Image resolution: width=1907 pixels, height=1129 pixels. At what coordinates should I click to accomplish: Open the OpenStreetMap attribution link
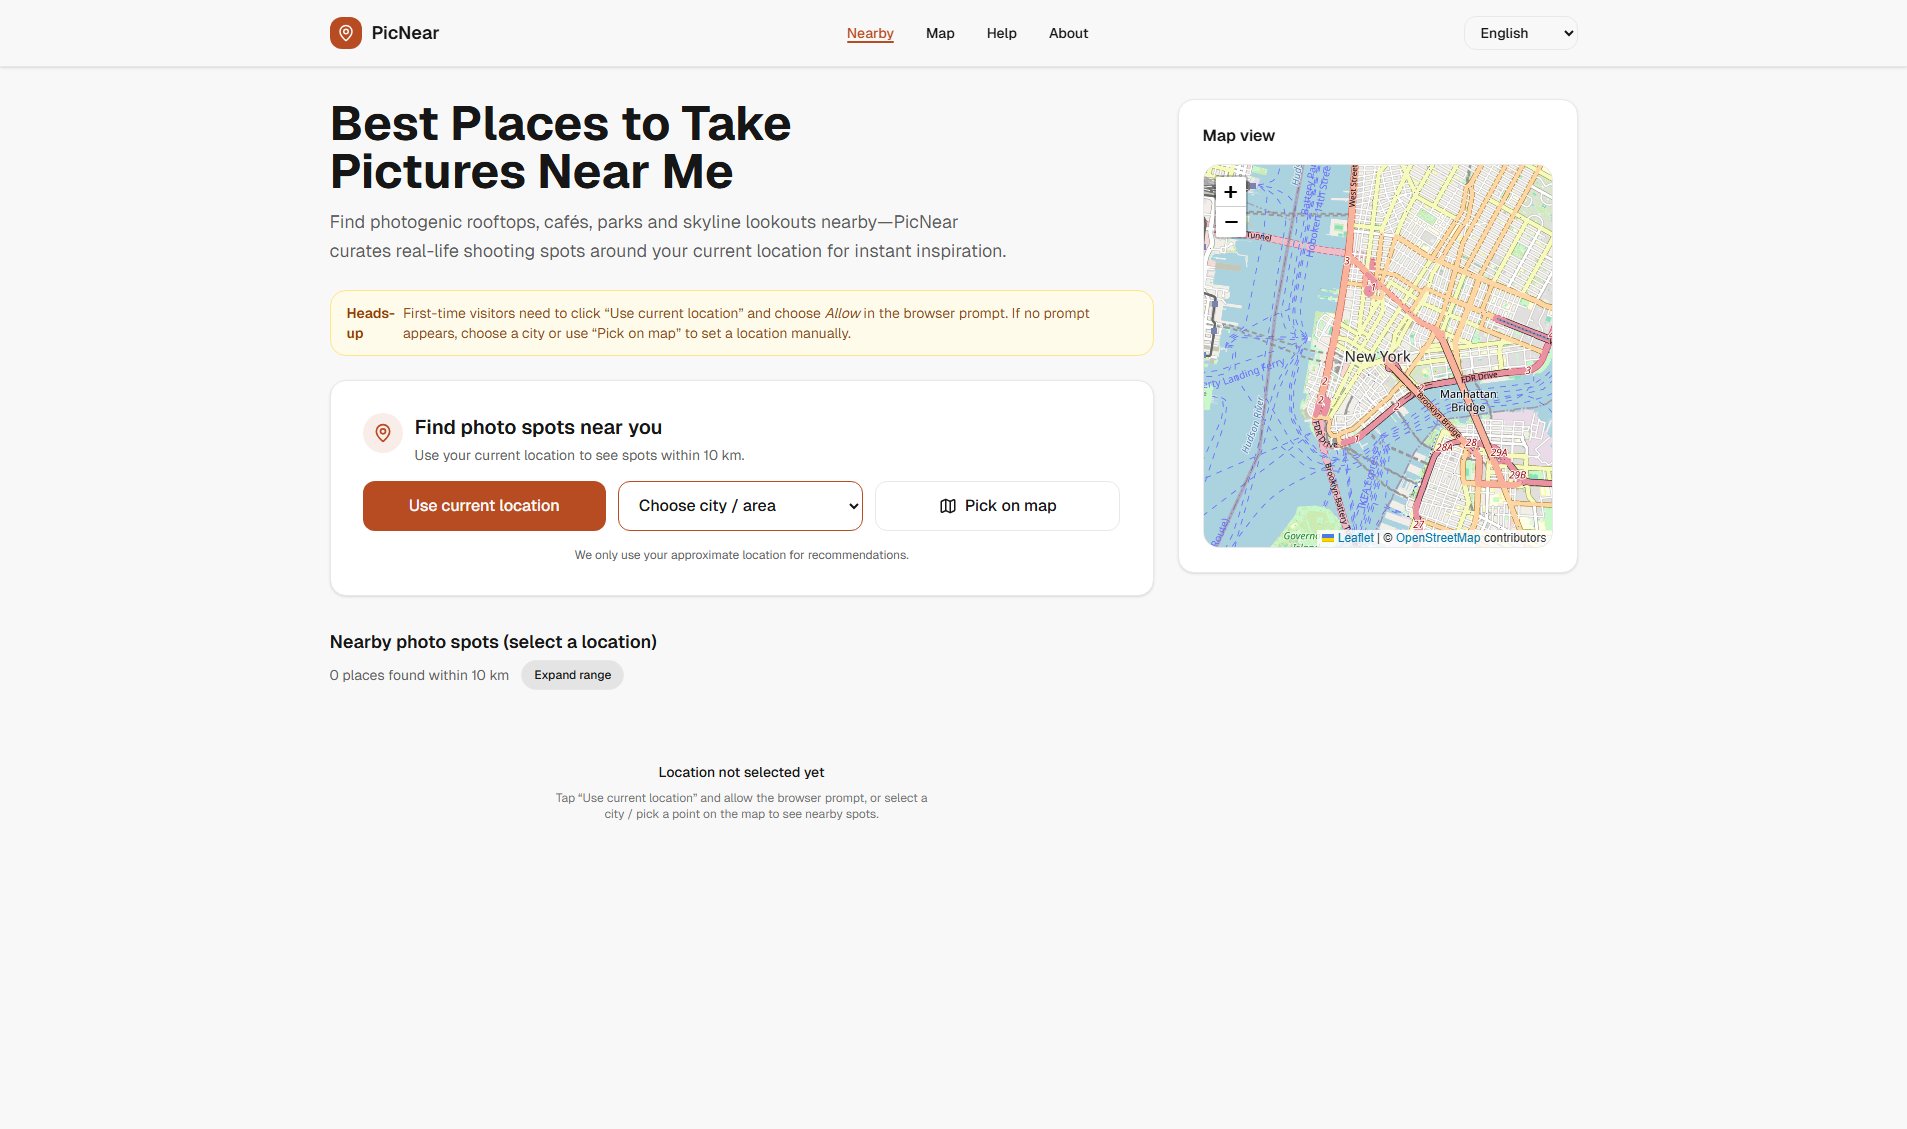click(x=1437, y=537)
